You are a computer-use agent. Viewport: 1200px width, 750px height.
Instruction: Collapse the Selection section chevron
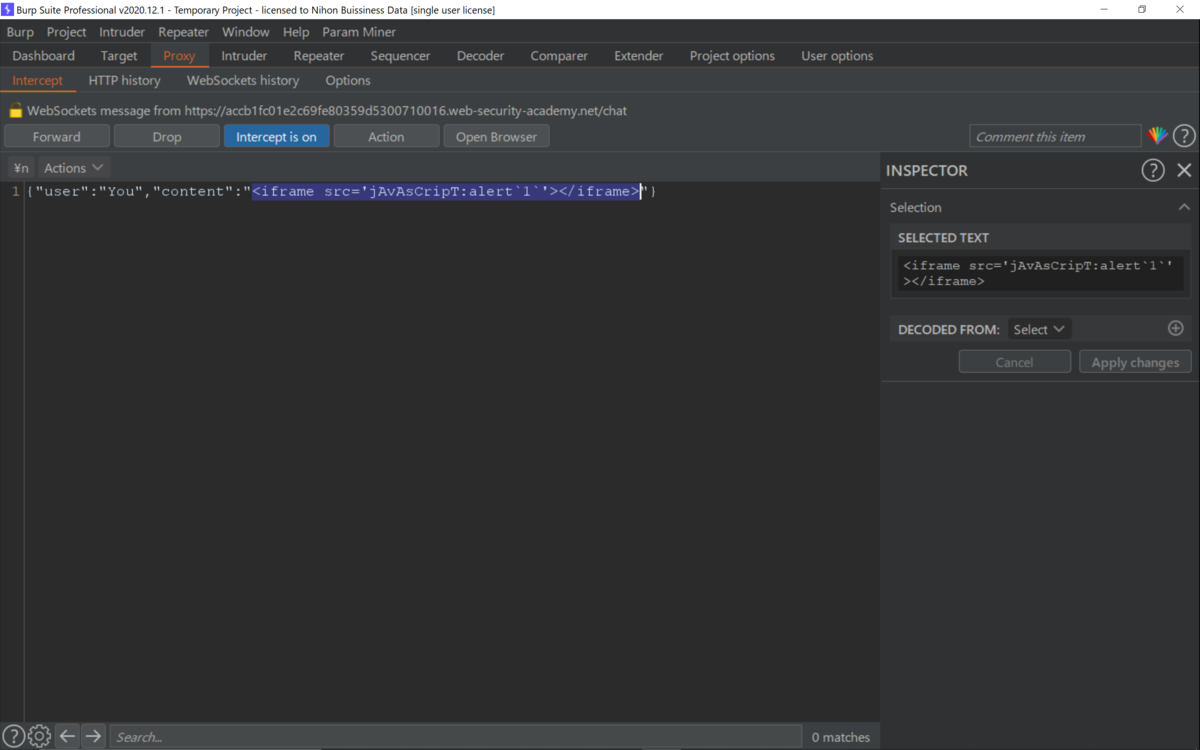tap(1184, 207)
